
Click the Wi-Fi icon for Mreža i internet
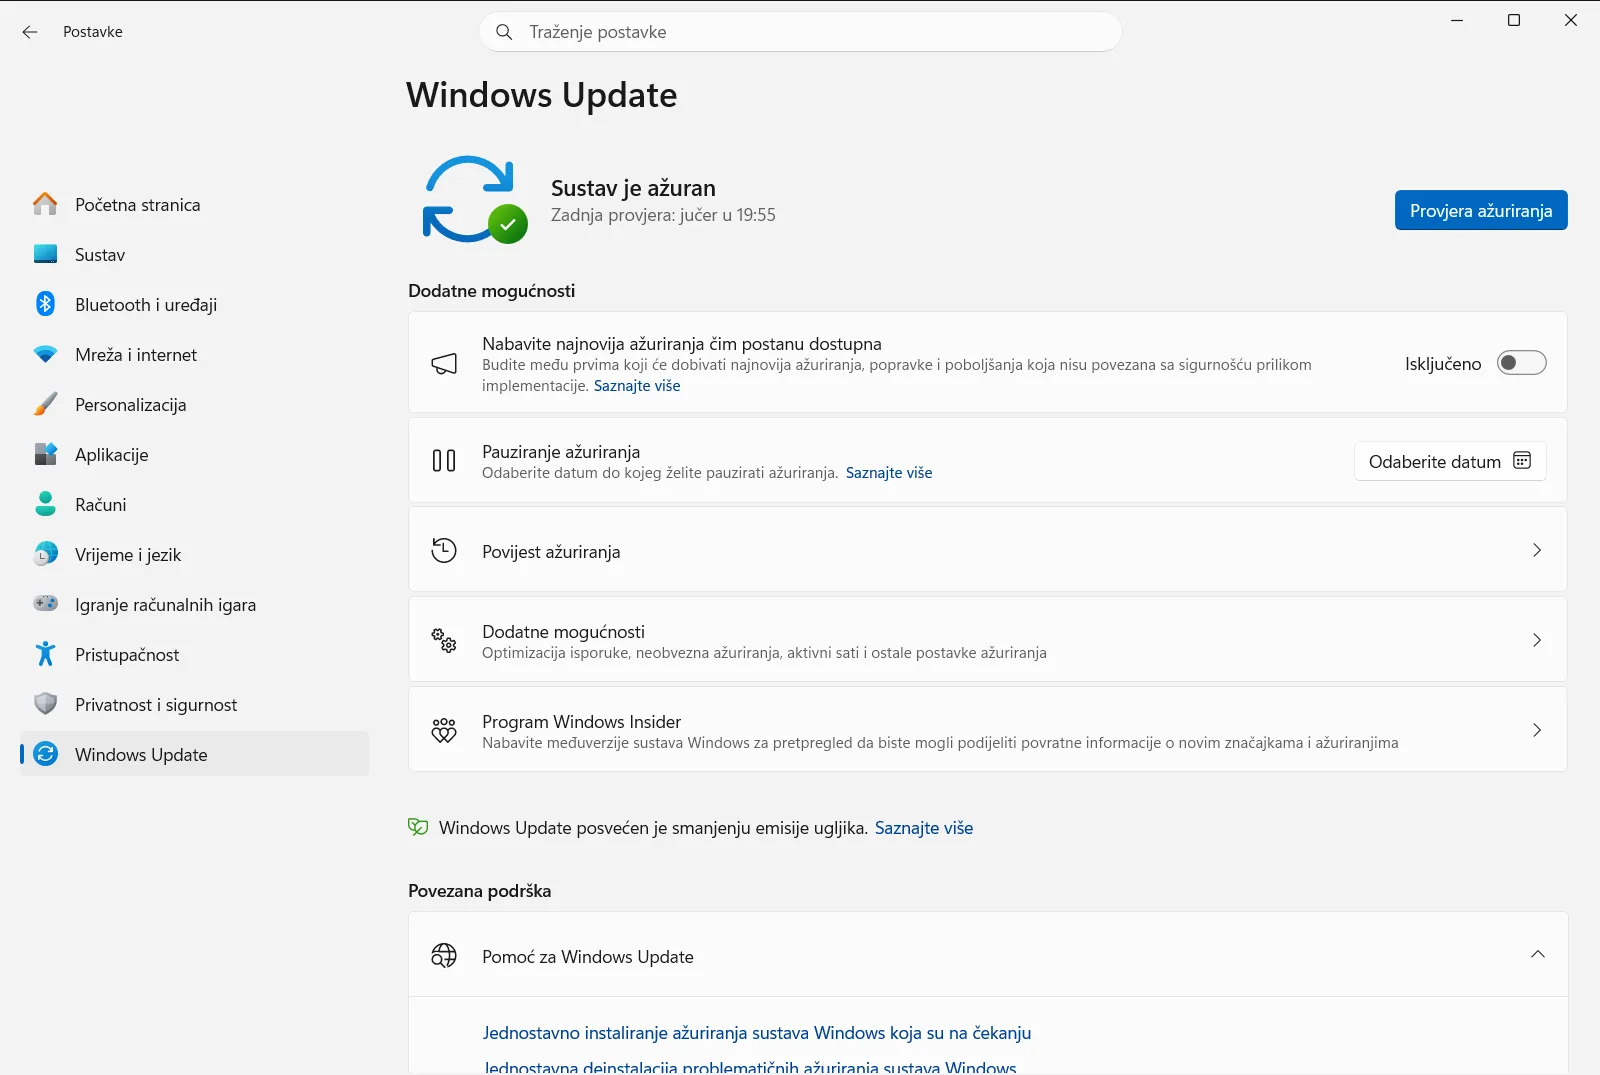[45, 354]
